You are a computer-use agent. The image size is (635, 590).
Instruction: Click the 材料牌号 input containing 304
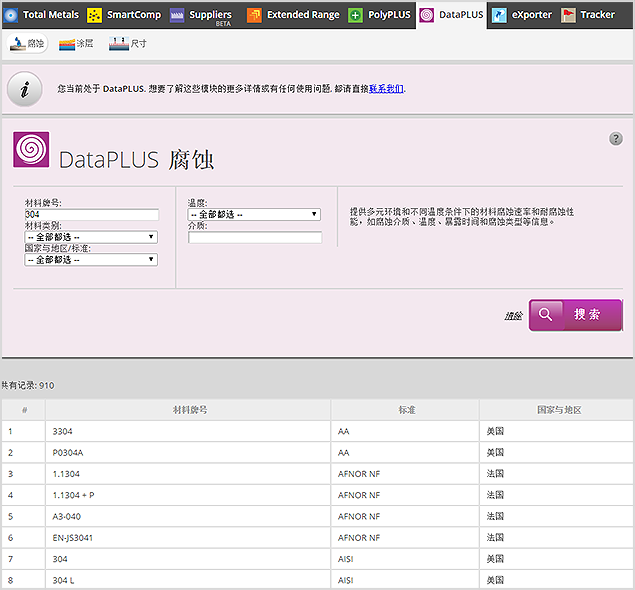pos(92,214)
